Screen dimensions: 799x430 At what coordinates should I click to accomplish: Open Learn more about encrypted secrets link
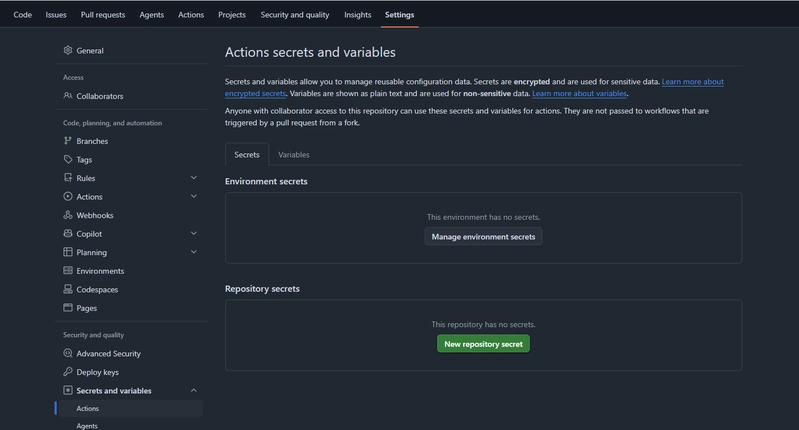693,82
